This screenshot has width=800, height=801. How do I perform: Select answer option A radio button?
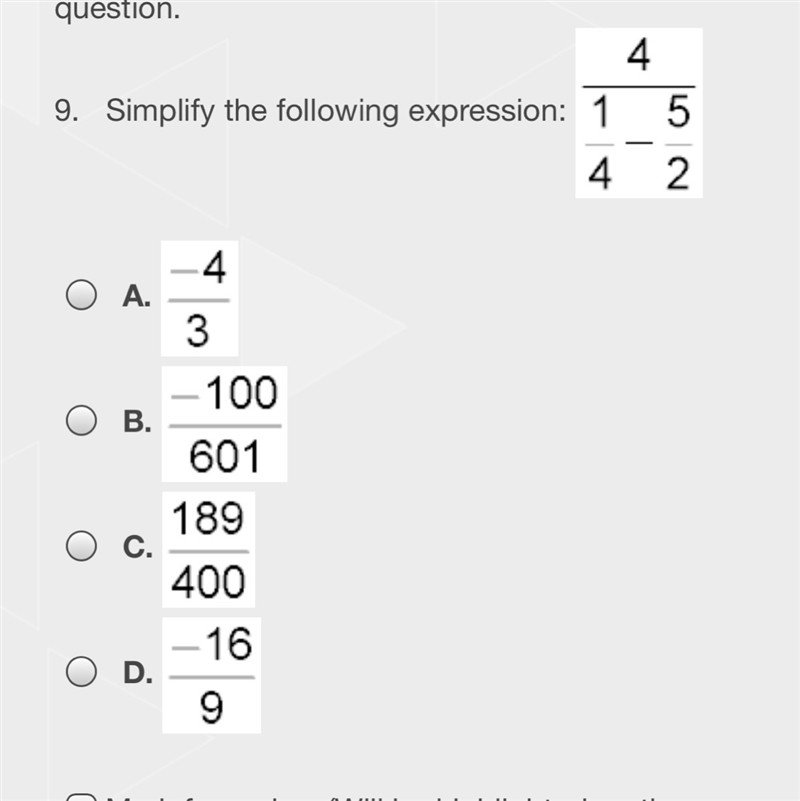(81, 295)
